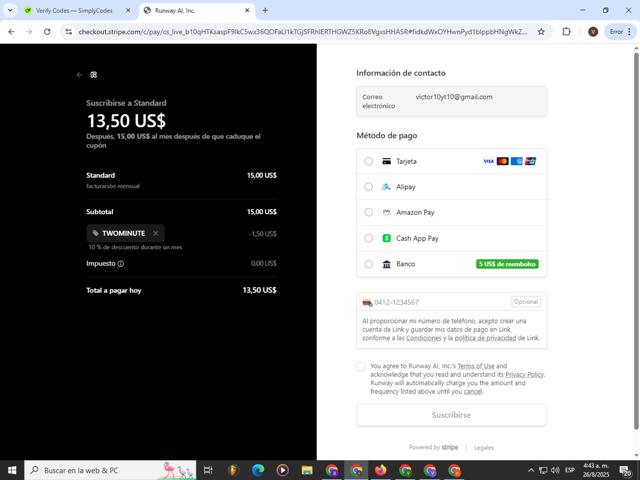Click the Runway logo icon

coord(94,75)
